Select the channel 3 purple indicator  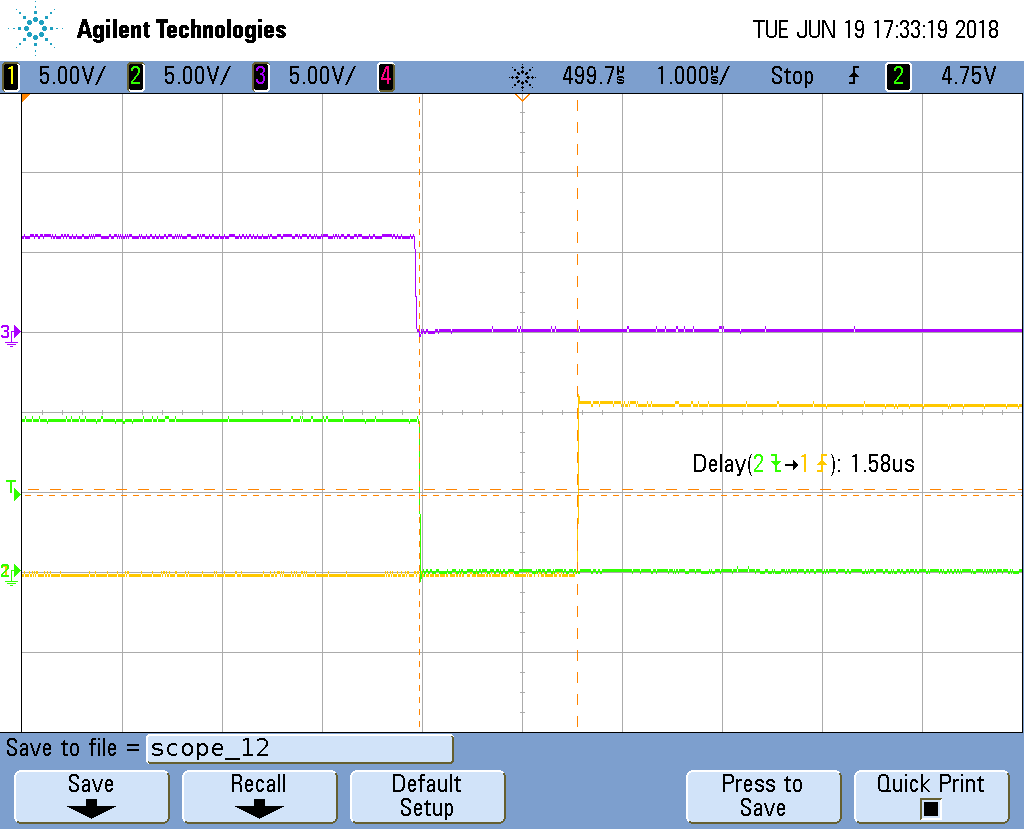261,76
